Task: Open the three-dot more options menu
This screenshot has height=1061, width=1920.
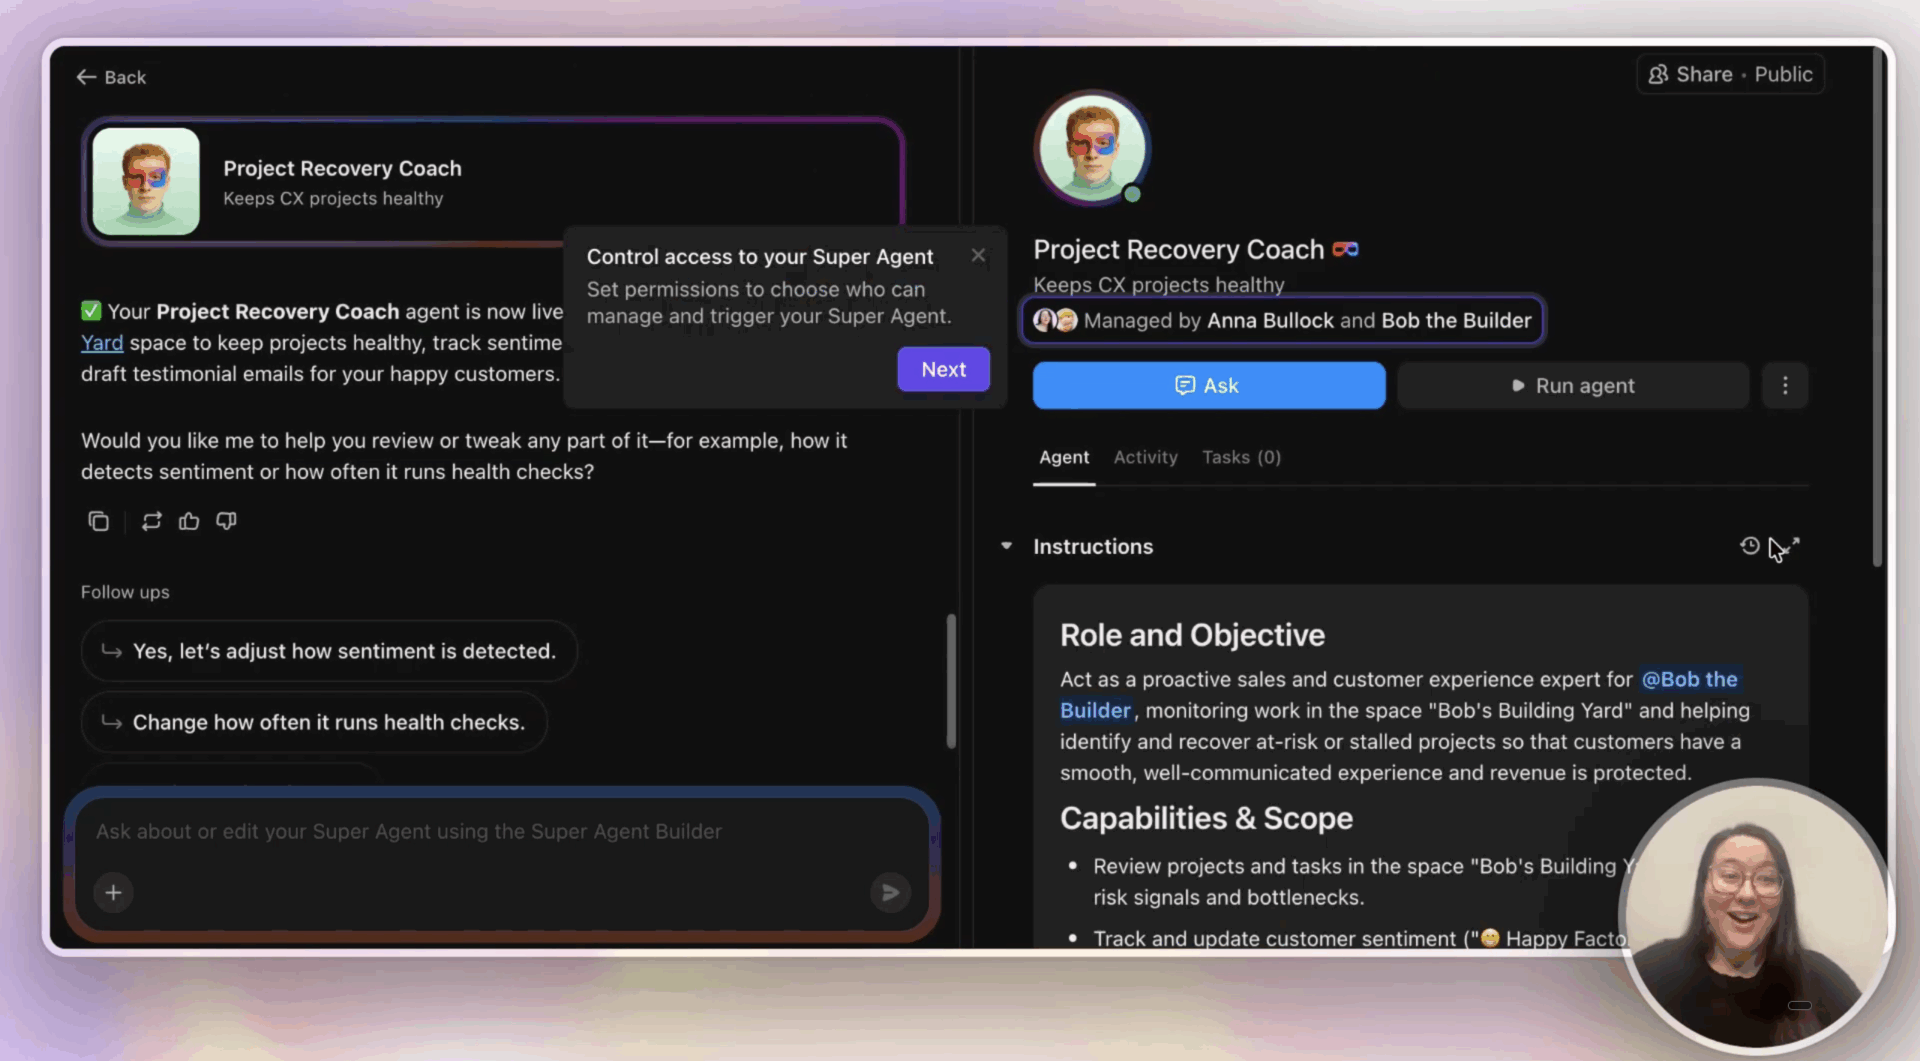Action: coord(1785,385)
